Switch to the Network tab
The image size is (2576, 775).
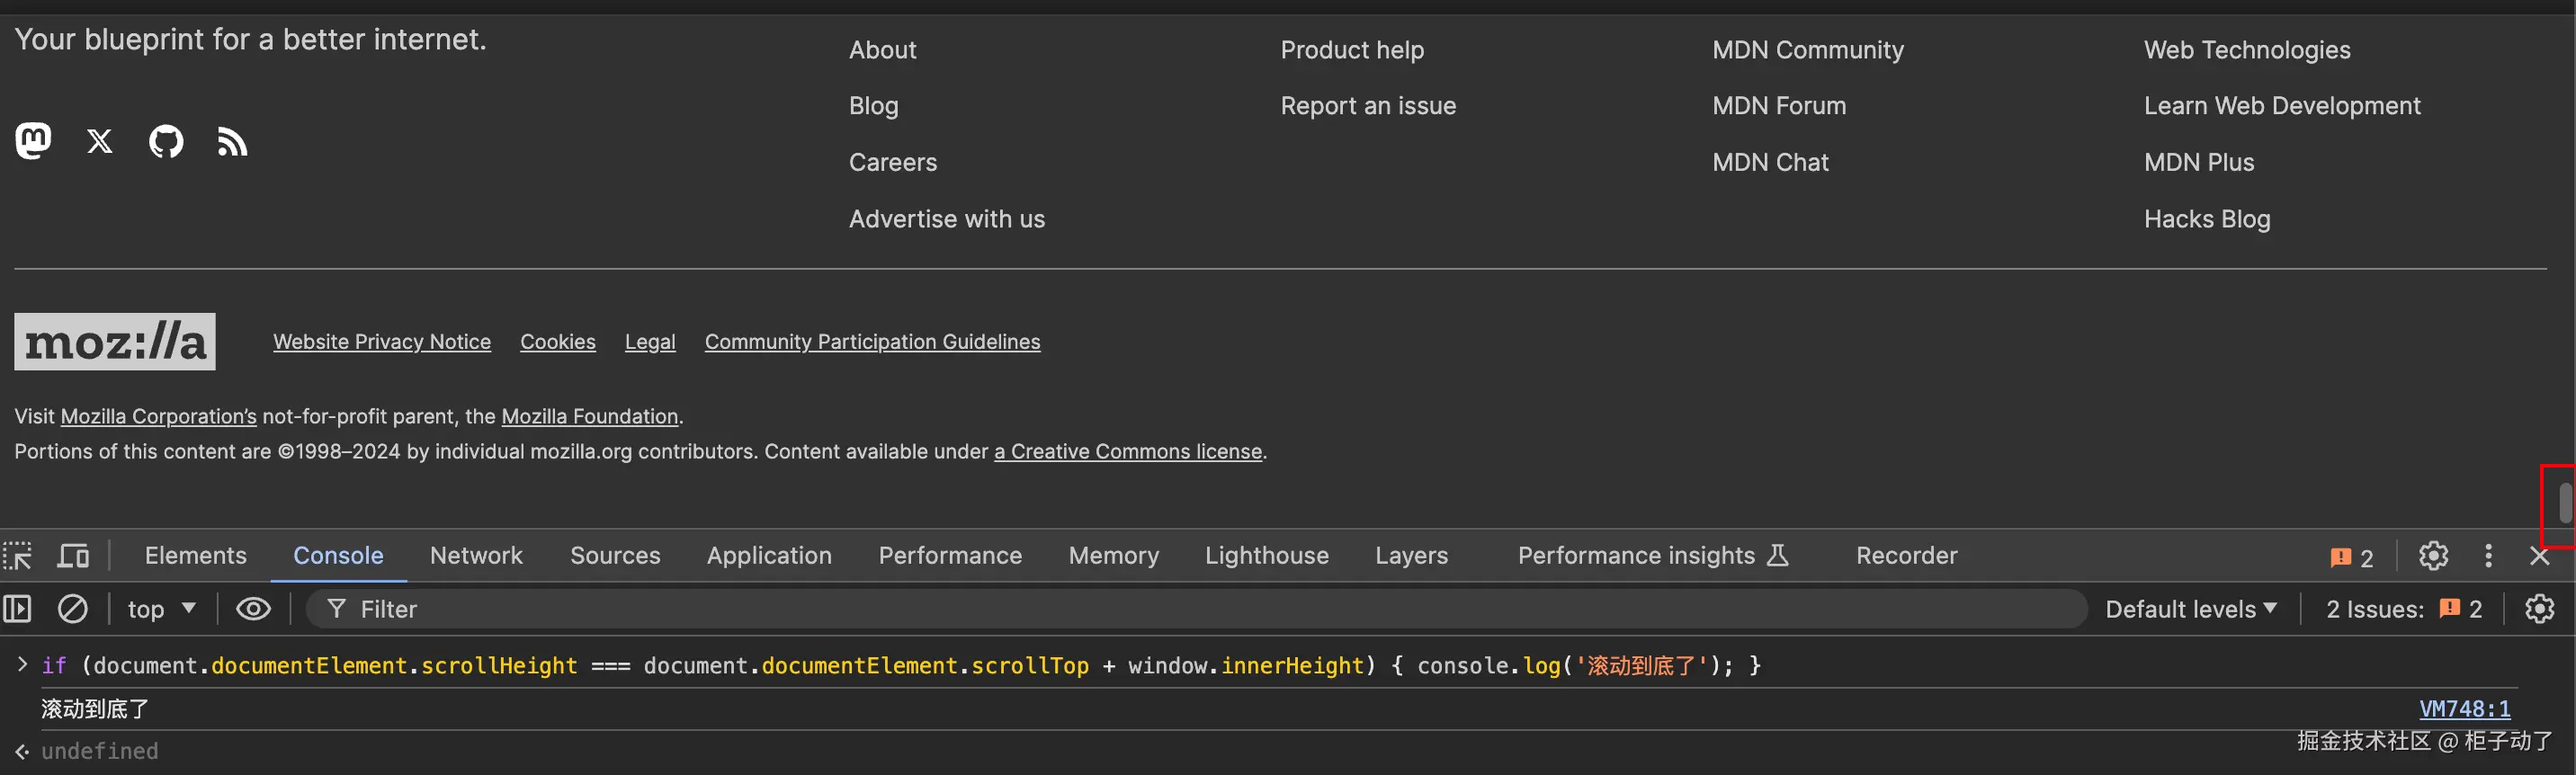(476, 556)
